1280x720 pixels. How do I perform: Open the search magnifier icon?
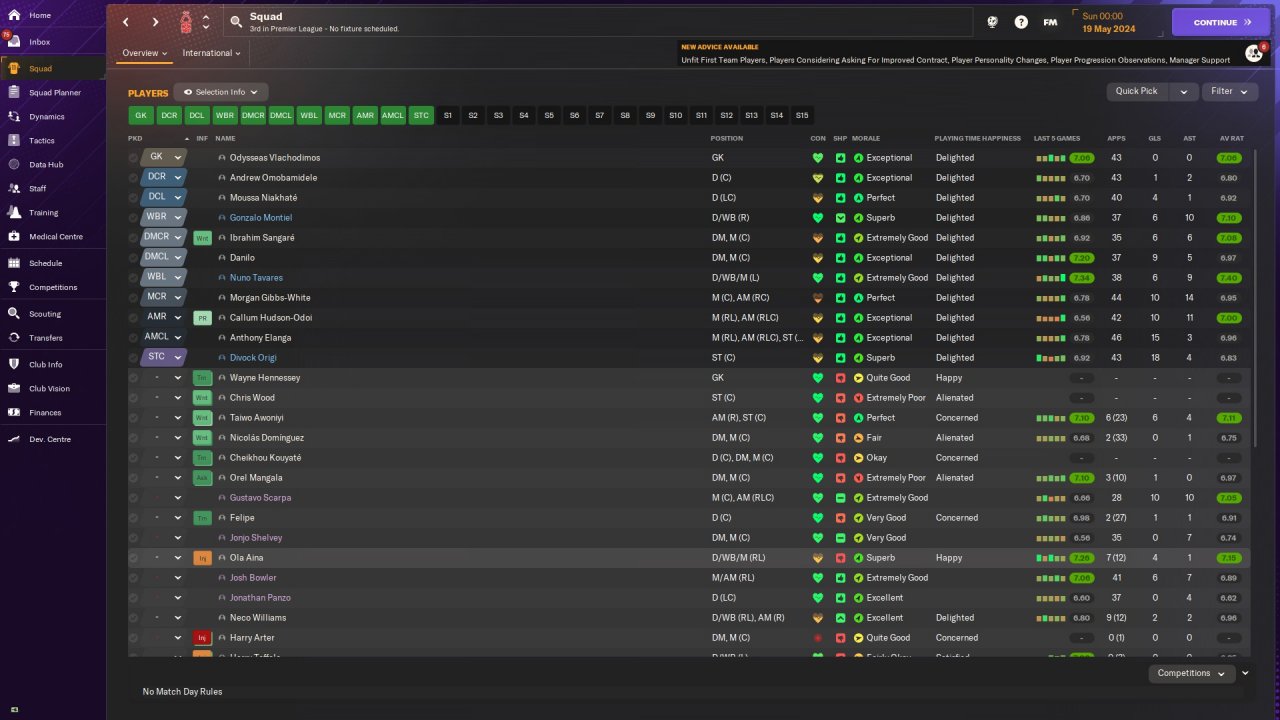[x=236, y=21]
